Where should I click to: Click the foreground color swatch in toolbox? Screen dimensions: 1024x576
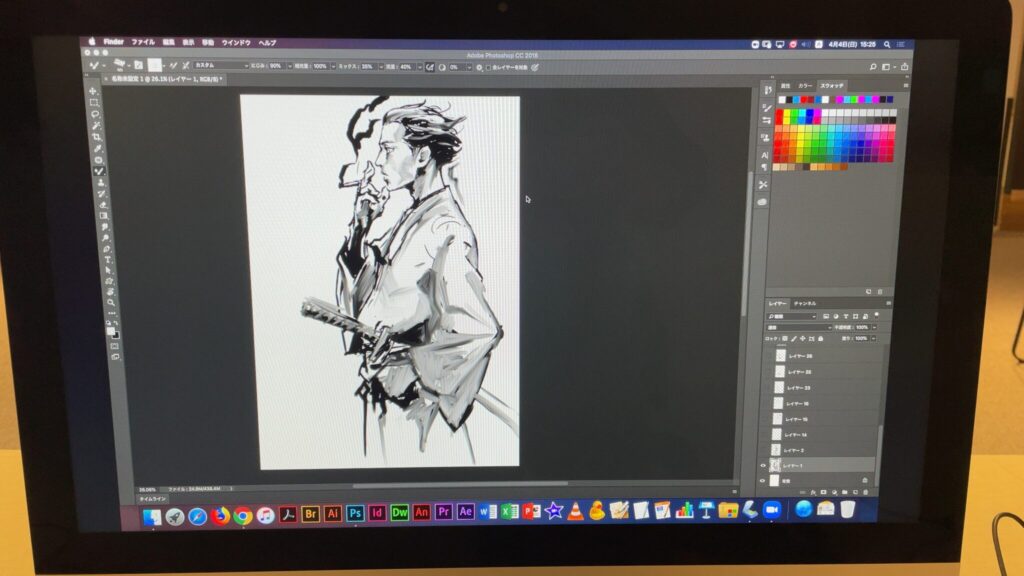pos(110,331)
